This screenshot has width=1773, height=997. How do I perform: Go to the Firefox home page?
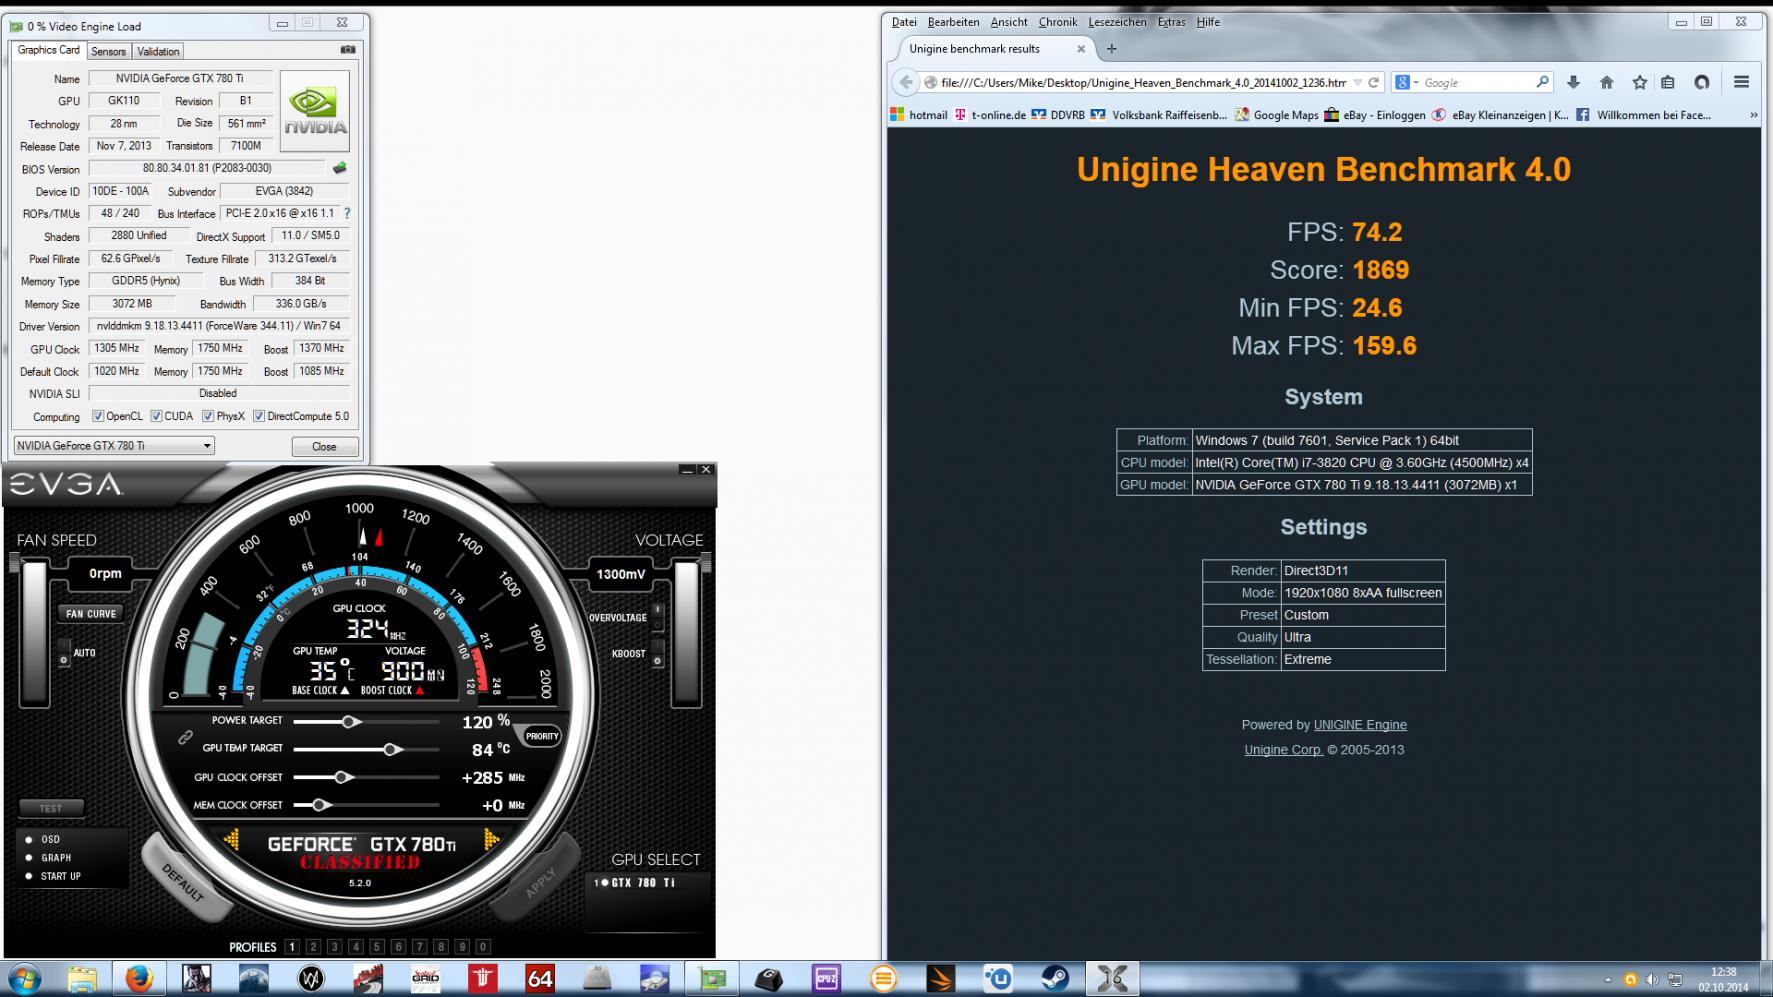(x=1607, y=83)
